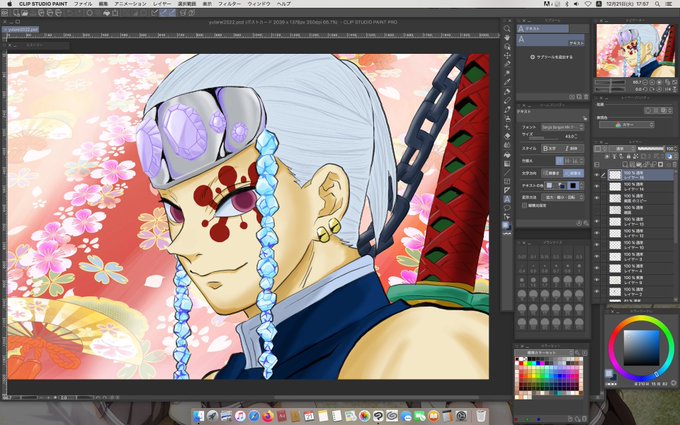The image size is (680, 425).
Task: Zoom out icon in Navigator panel
Action: pos(646,82)
